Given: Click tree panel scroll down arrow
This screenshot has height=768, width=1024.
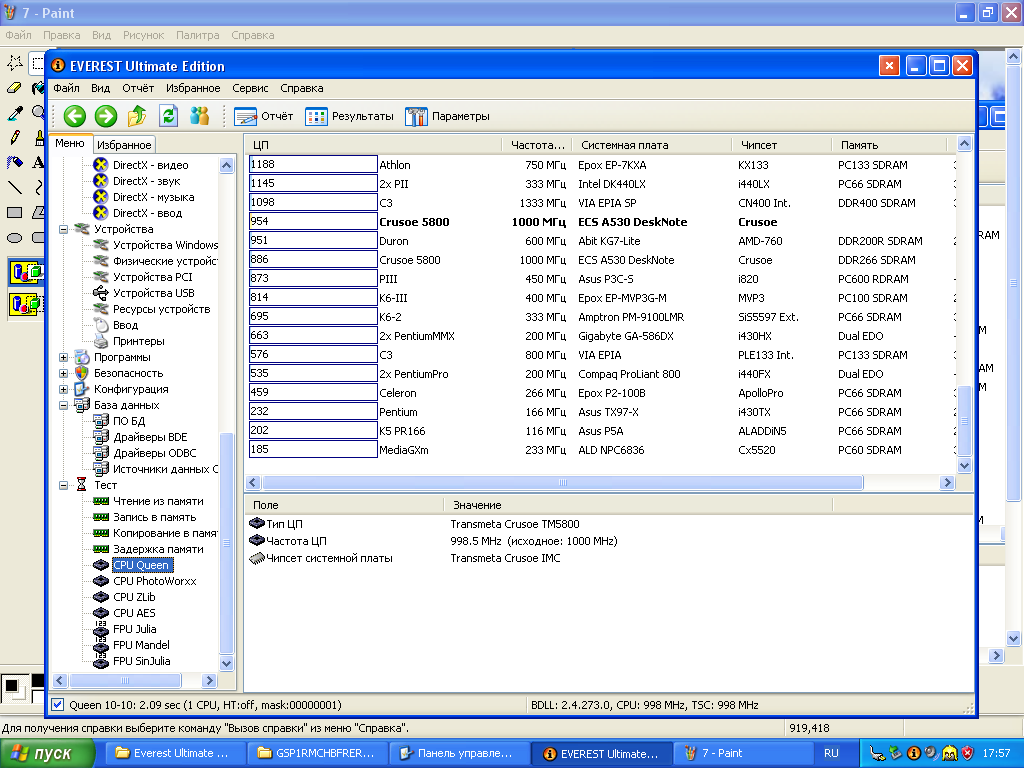Looking at the screenshot, I should 227,664.
